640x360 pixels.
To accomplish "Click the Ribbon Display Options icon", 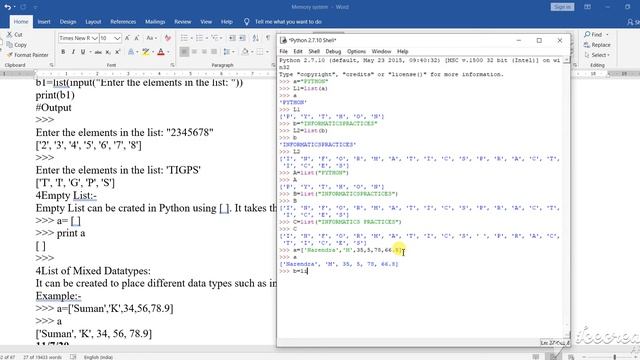I will tap(587, 7).
